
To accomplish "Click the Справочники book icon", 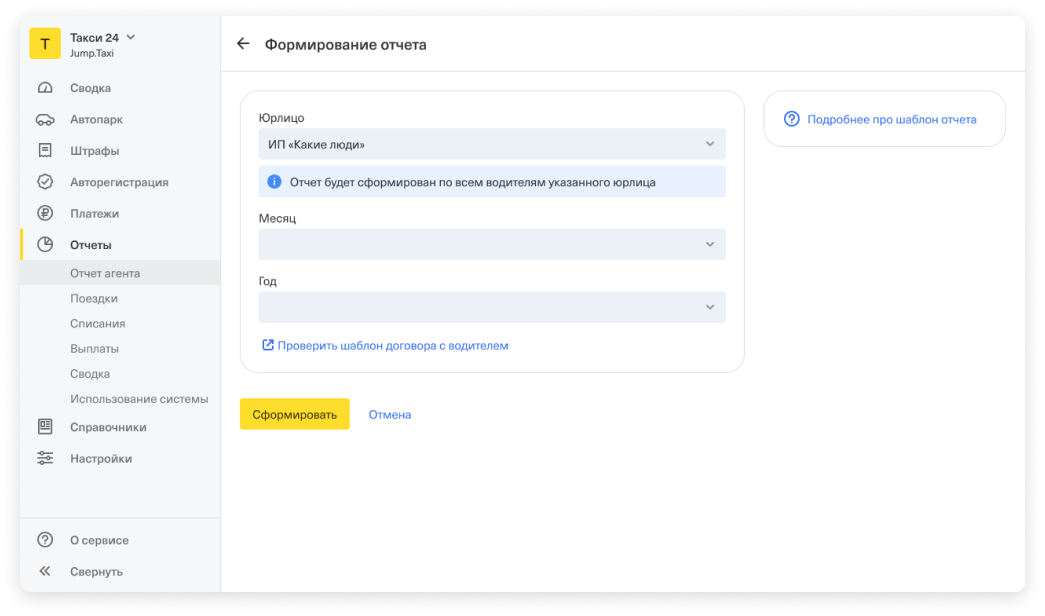I will point(45,427).
